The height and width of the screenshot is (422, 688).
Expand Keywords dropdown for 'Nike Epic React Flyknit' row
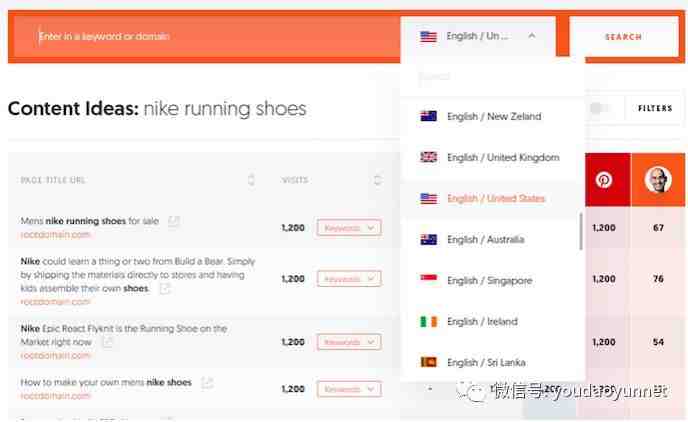point(349,342)
